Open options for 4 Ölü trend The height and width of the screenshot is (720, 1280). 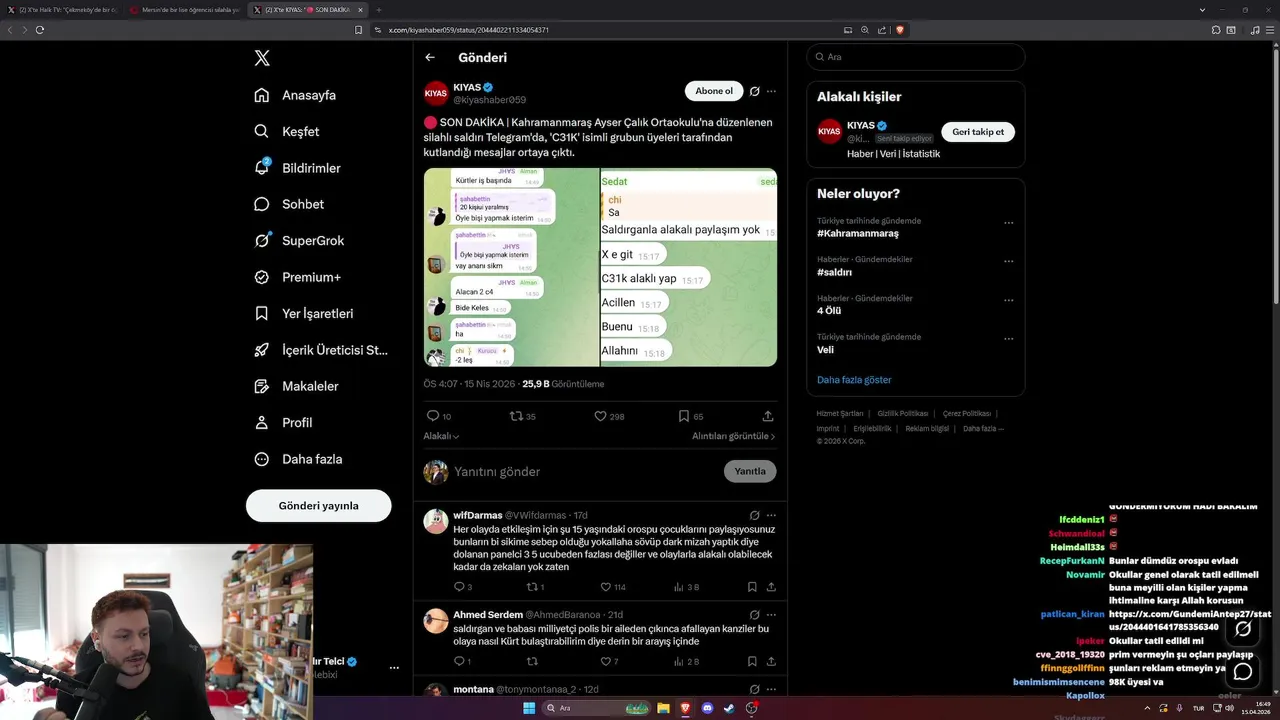coord(1008,301)
